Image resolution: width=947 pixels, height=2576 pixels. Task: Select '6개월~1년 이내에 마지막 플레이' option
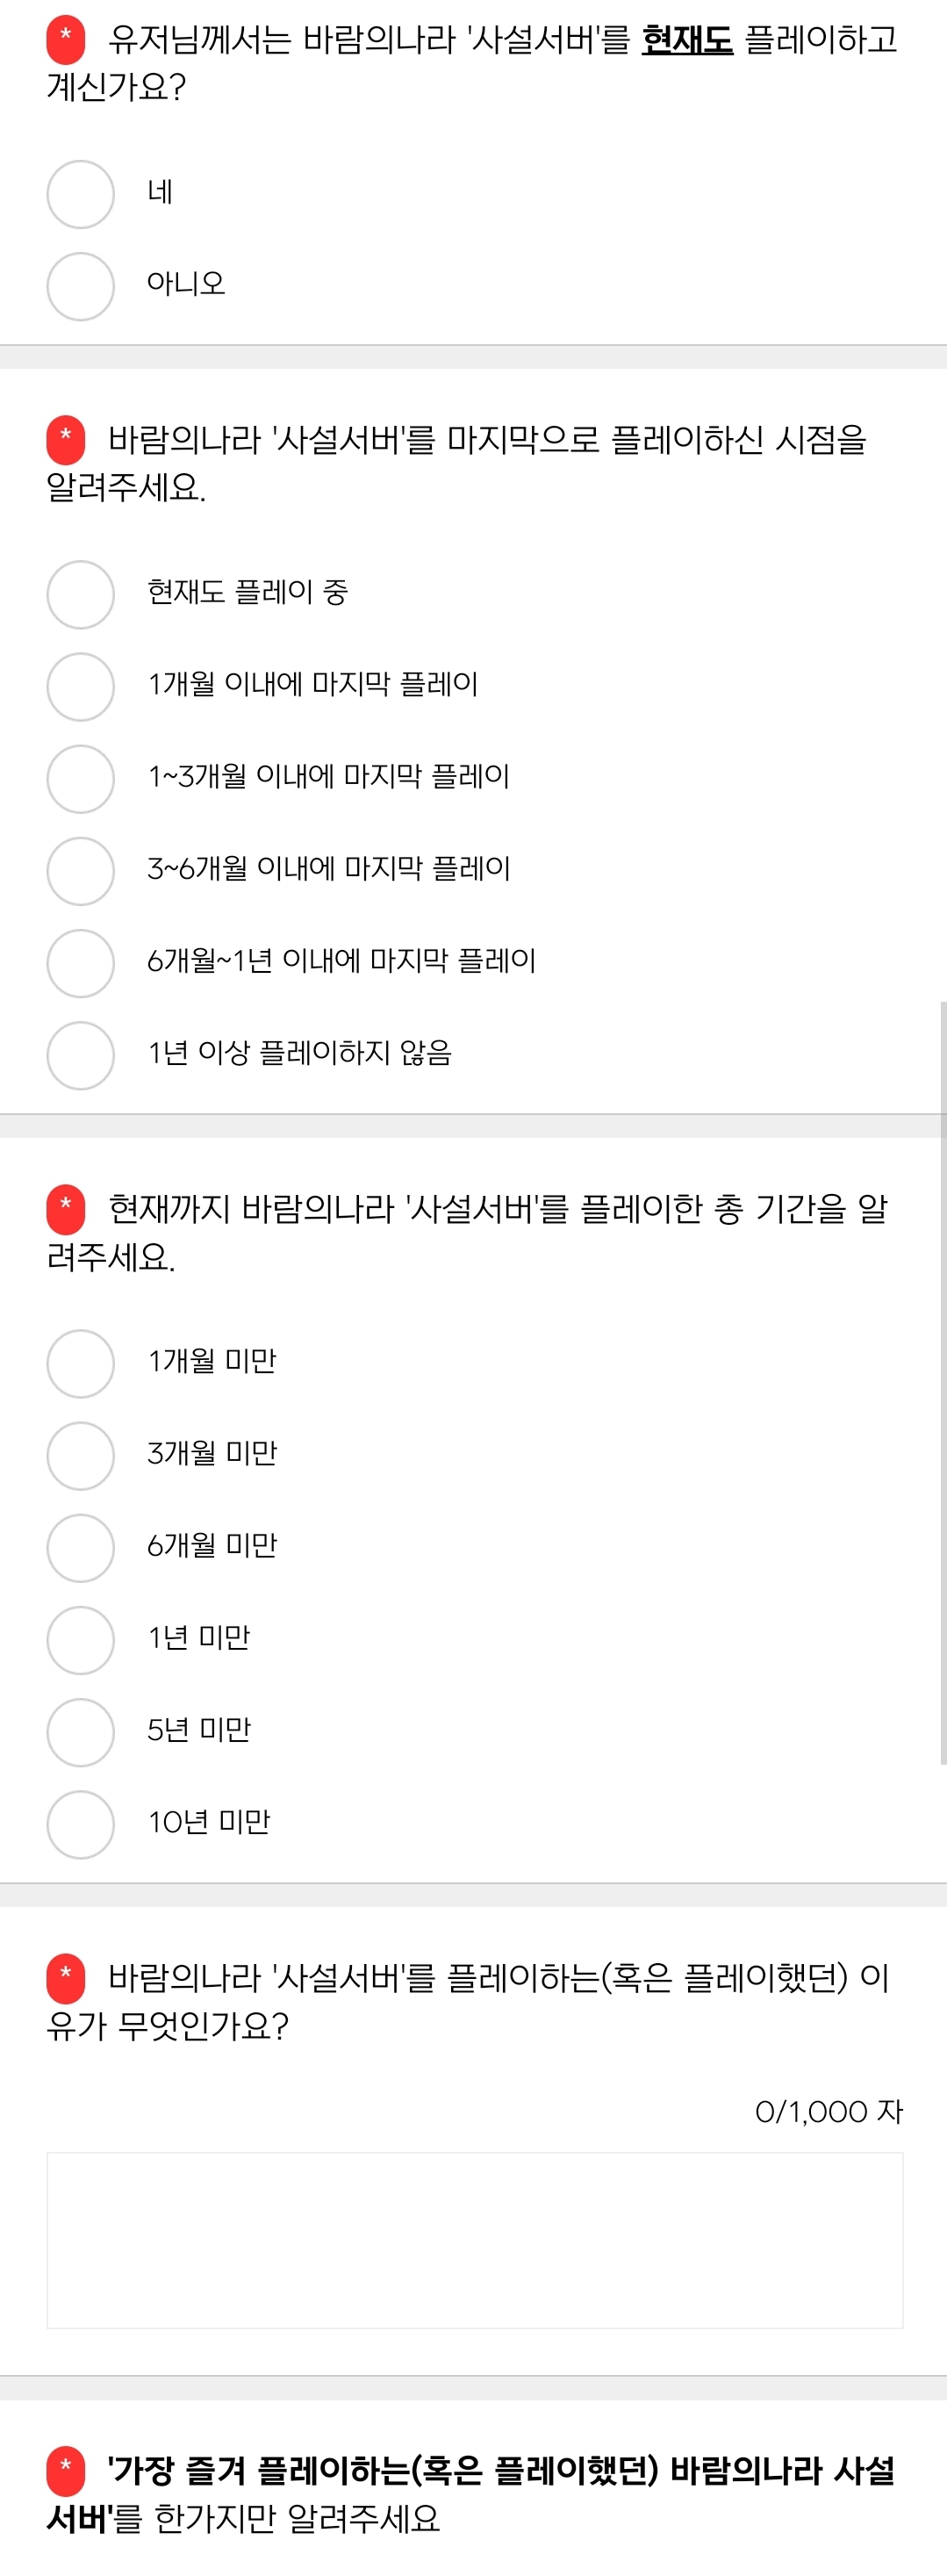[81, 962]
